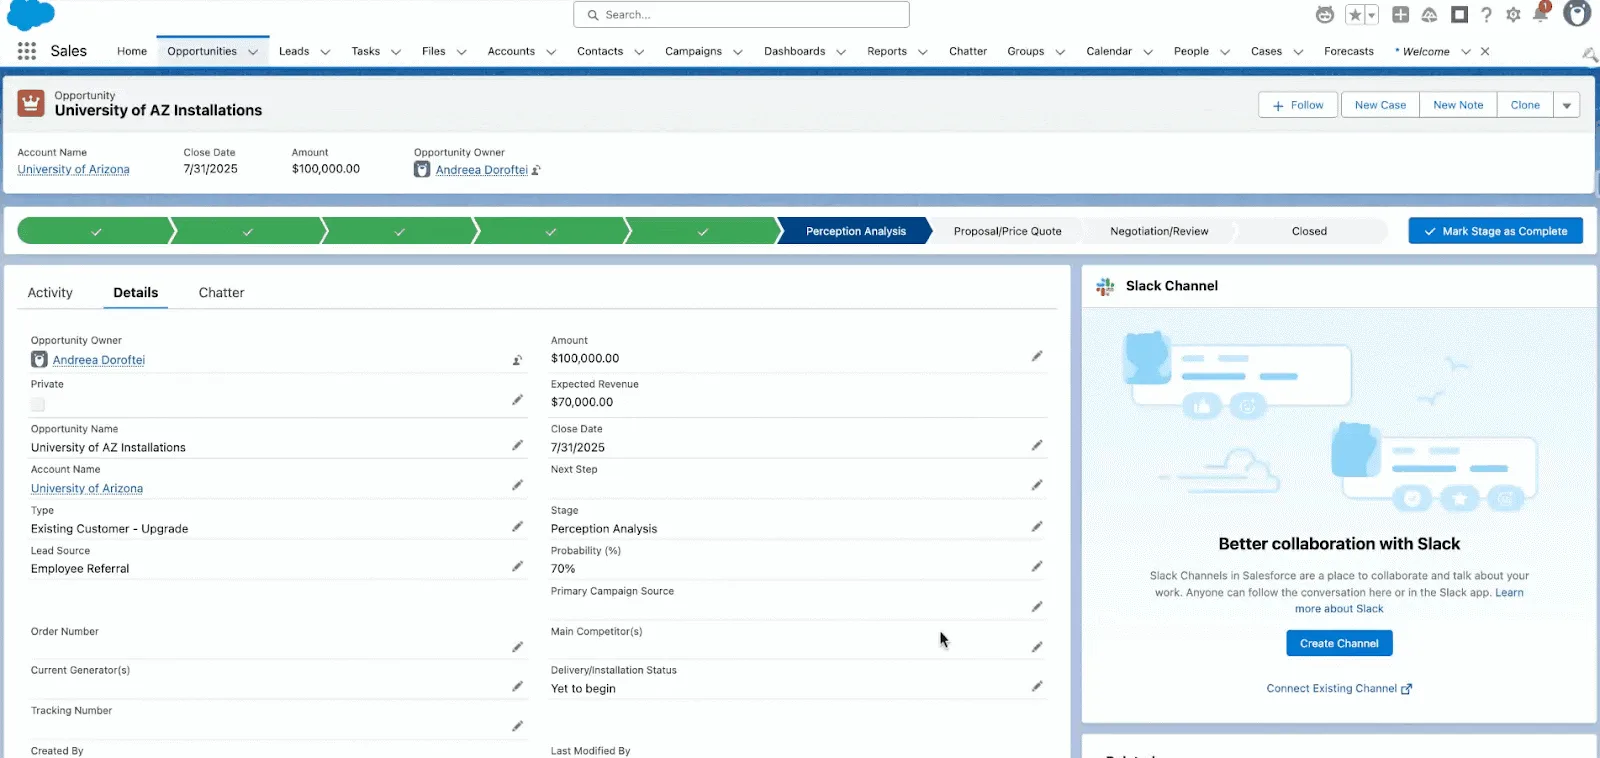Image resolution: width=1600 pixels, height=758 pixels.
Task: Edit the Lead Source pencil icon
Action: coord(517,566)
